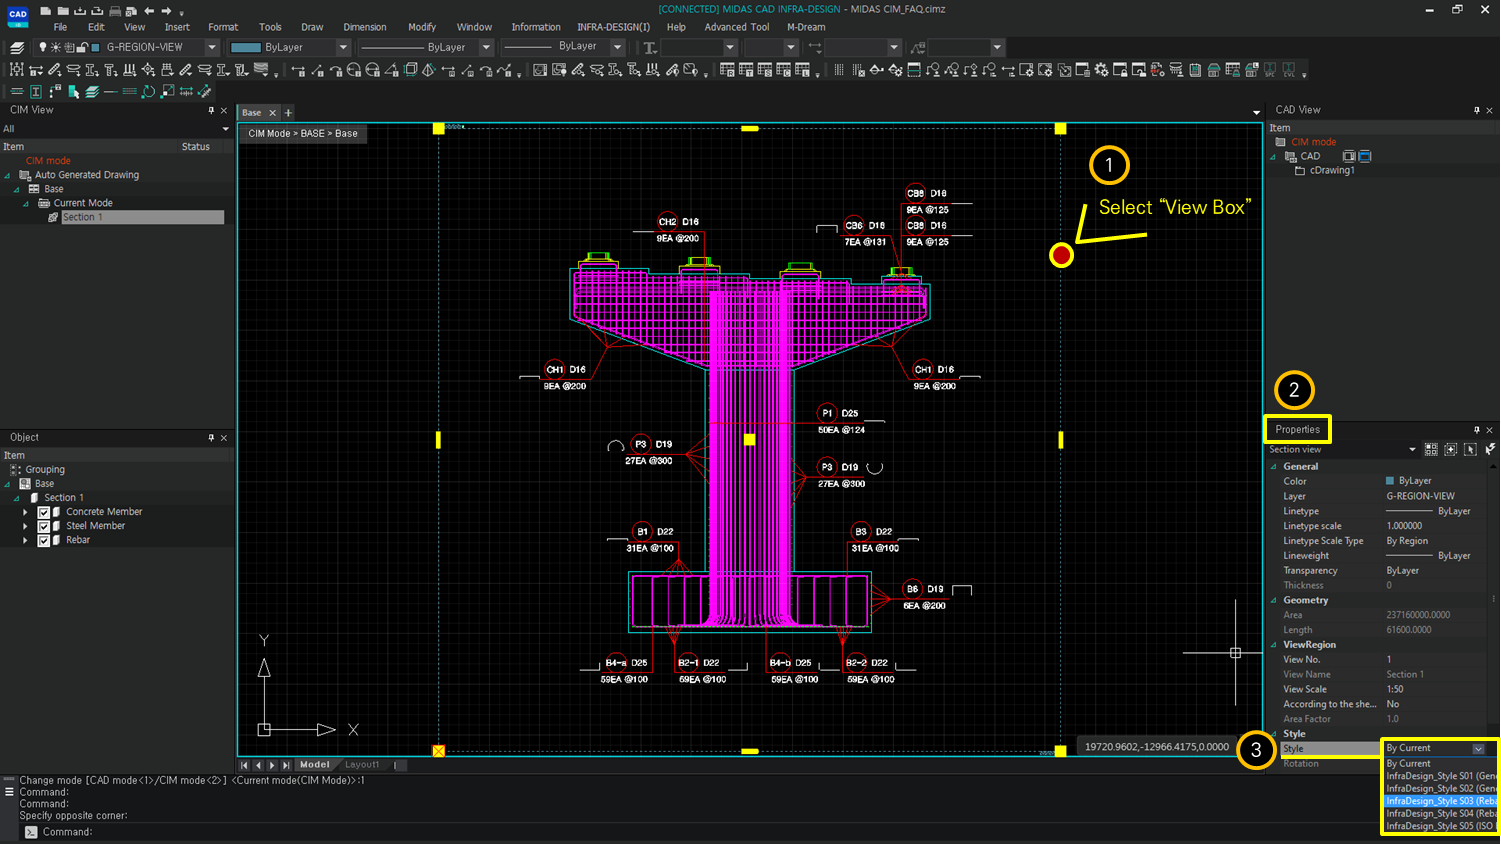Select the Text Style icon on the toolbar

pyautogui.click(x=34, y=90)
